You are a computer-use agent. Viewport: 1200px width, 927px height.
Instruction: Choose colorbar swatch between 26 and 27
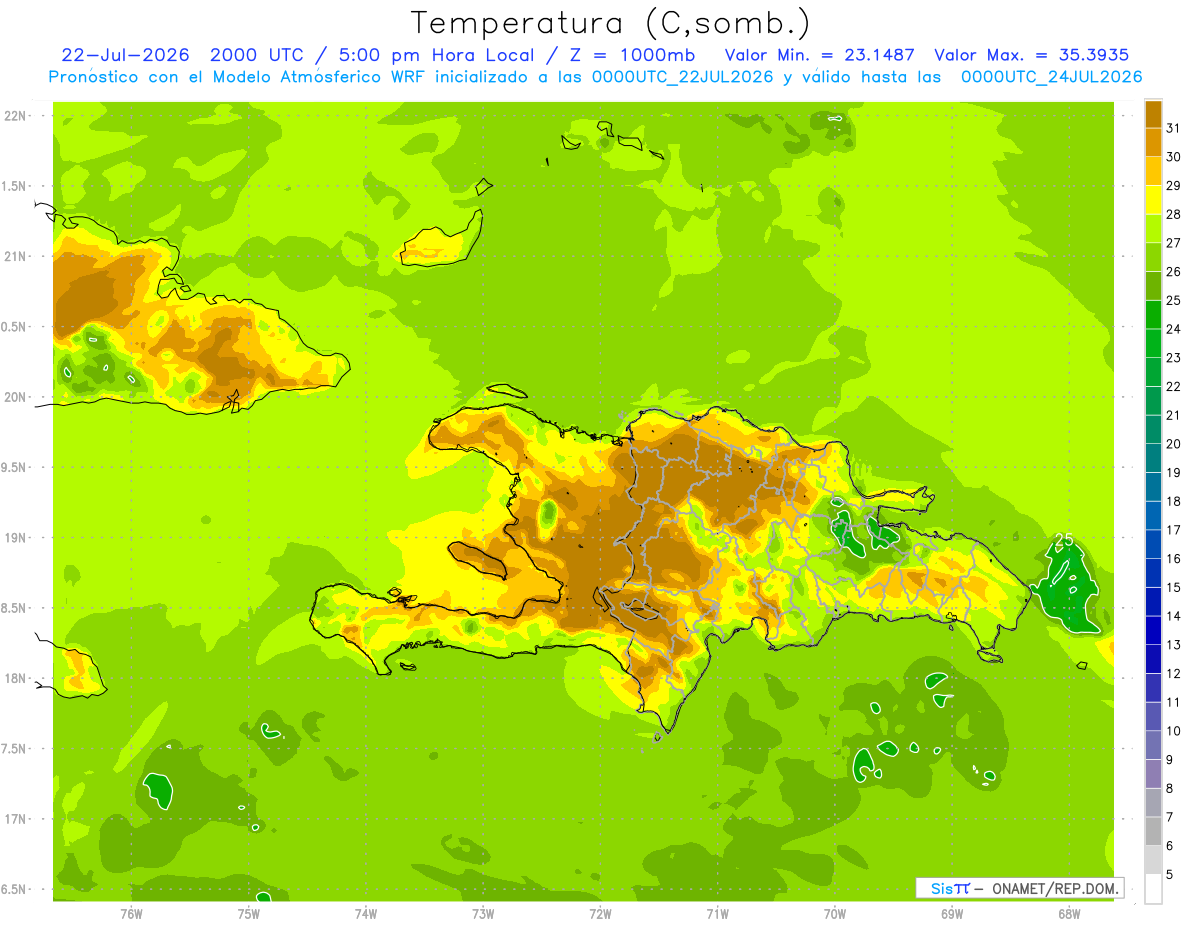point(1153,257)
